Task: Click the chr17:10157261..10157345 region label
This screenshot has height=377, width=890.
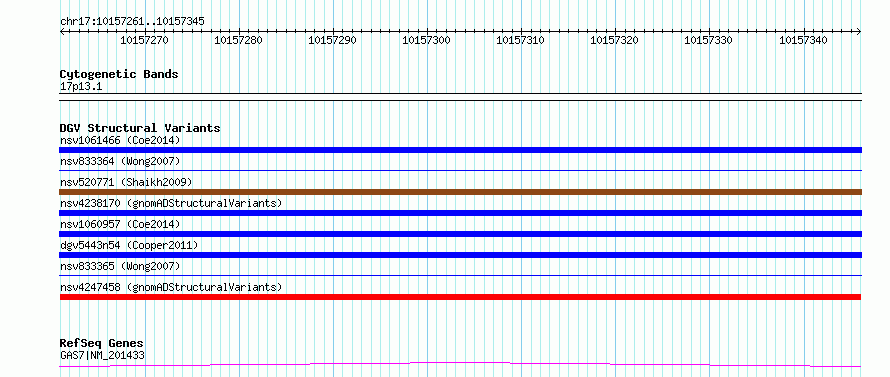Action: tap(132, 22)
